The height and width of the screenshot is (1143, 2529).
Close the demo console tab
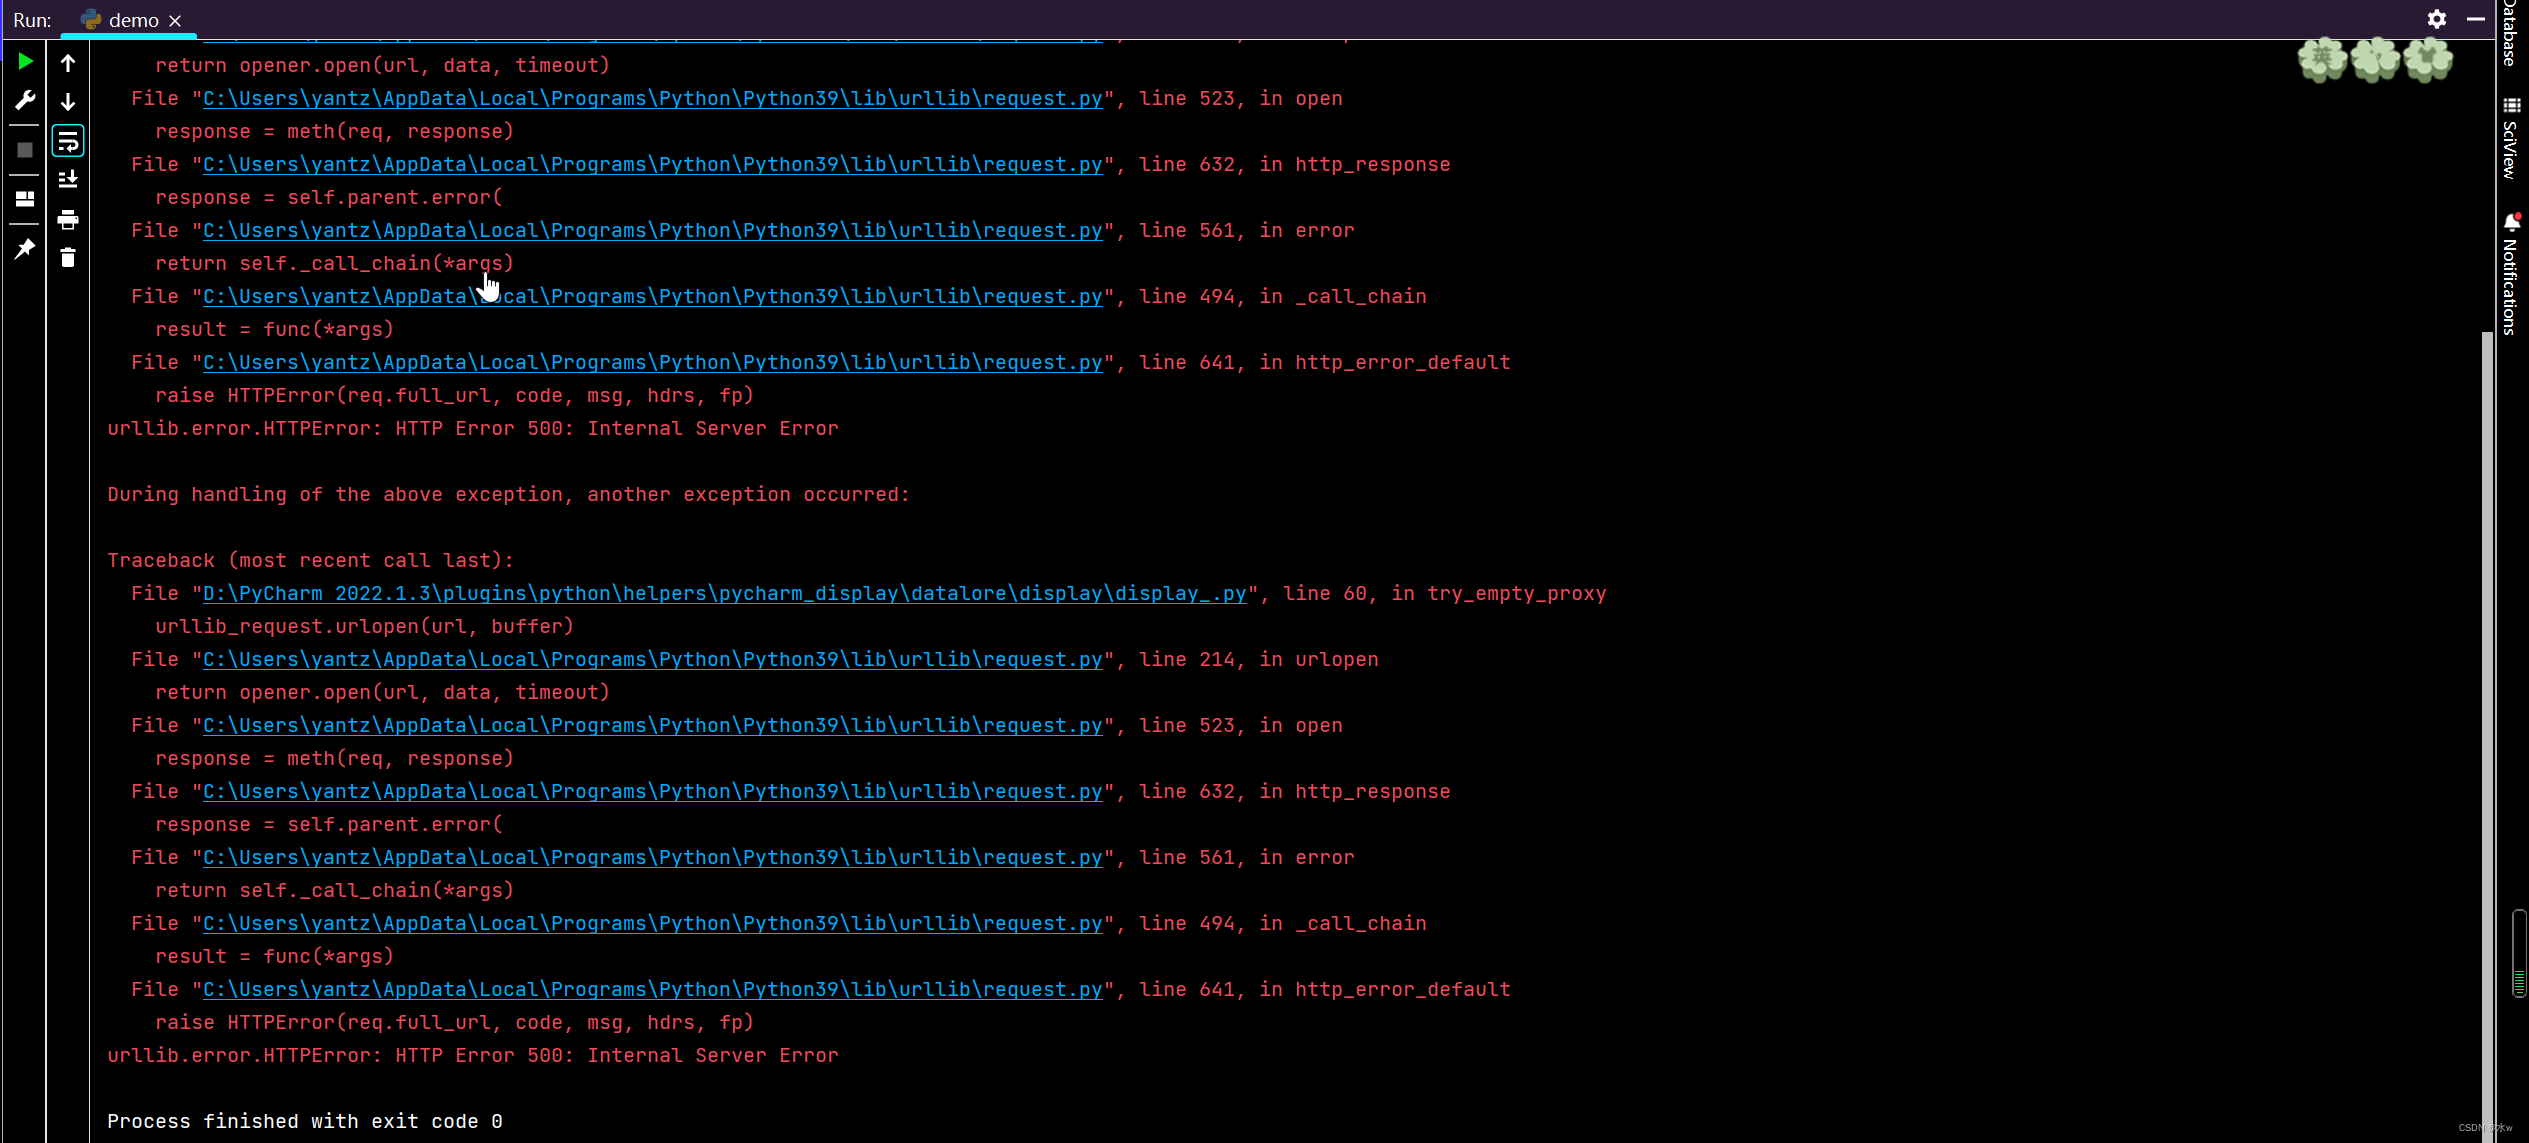tap(175, 19)
